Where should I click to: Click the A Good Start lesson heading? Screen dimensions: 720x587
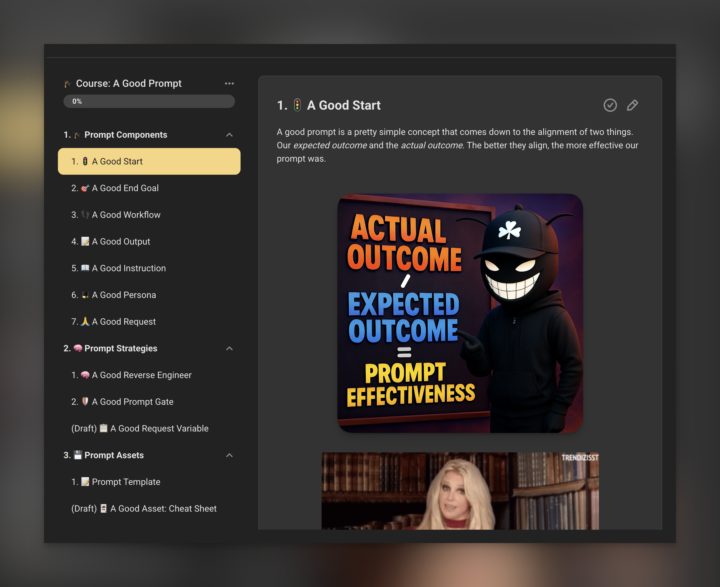343,106
